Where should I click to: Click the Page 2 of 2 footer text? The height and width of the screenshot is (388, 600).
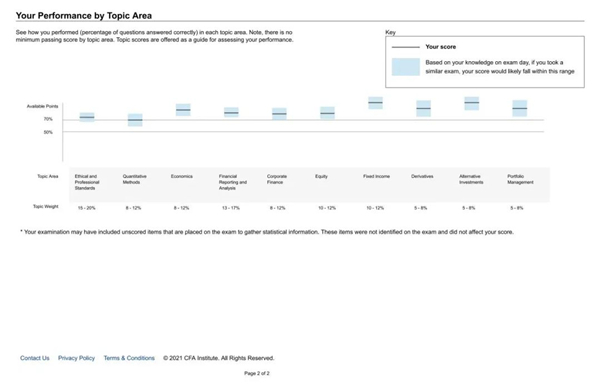coord(257,373)
